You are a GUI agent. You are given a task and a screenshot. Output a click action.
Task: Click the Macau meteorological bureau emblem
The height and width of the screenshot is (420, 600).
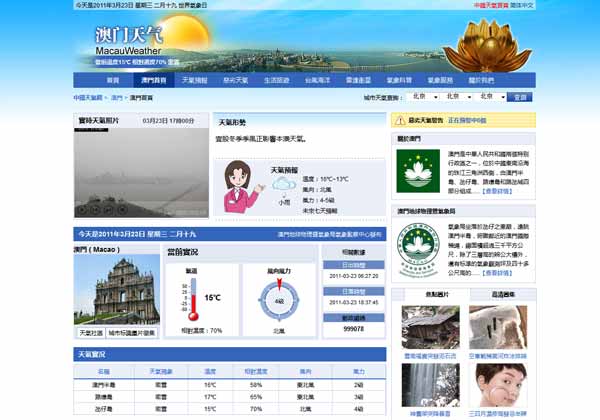417,248
